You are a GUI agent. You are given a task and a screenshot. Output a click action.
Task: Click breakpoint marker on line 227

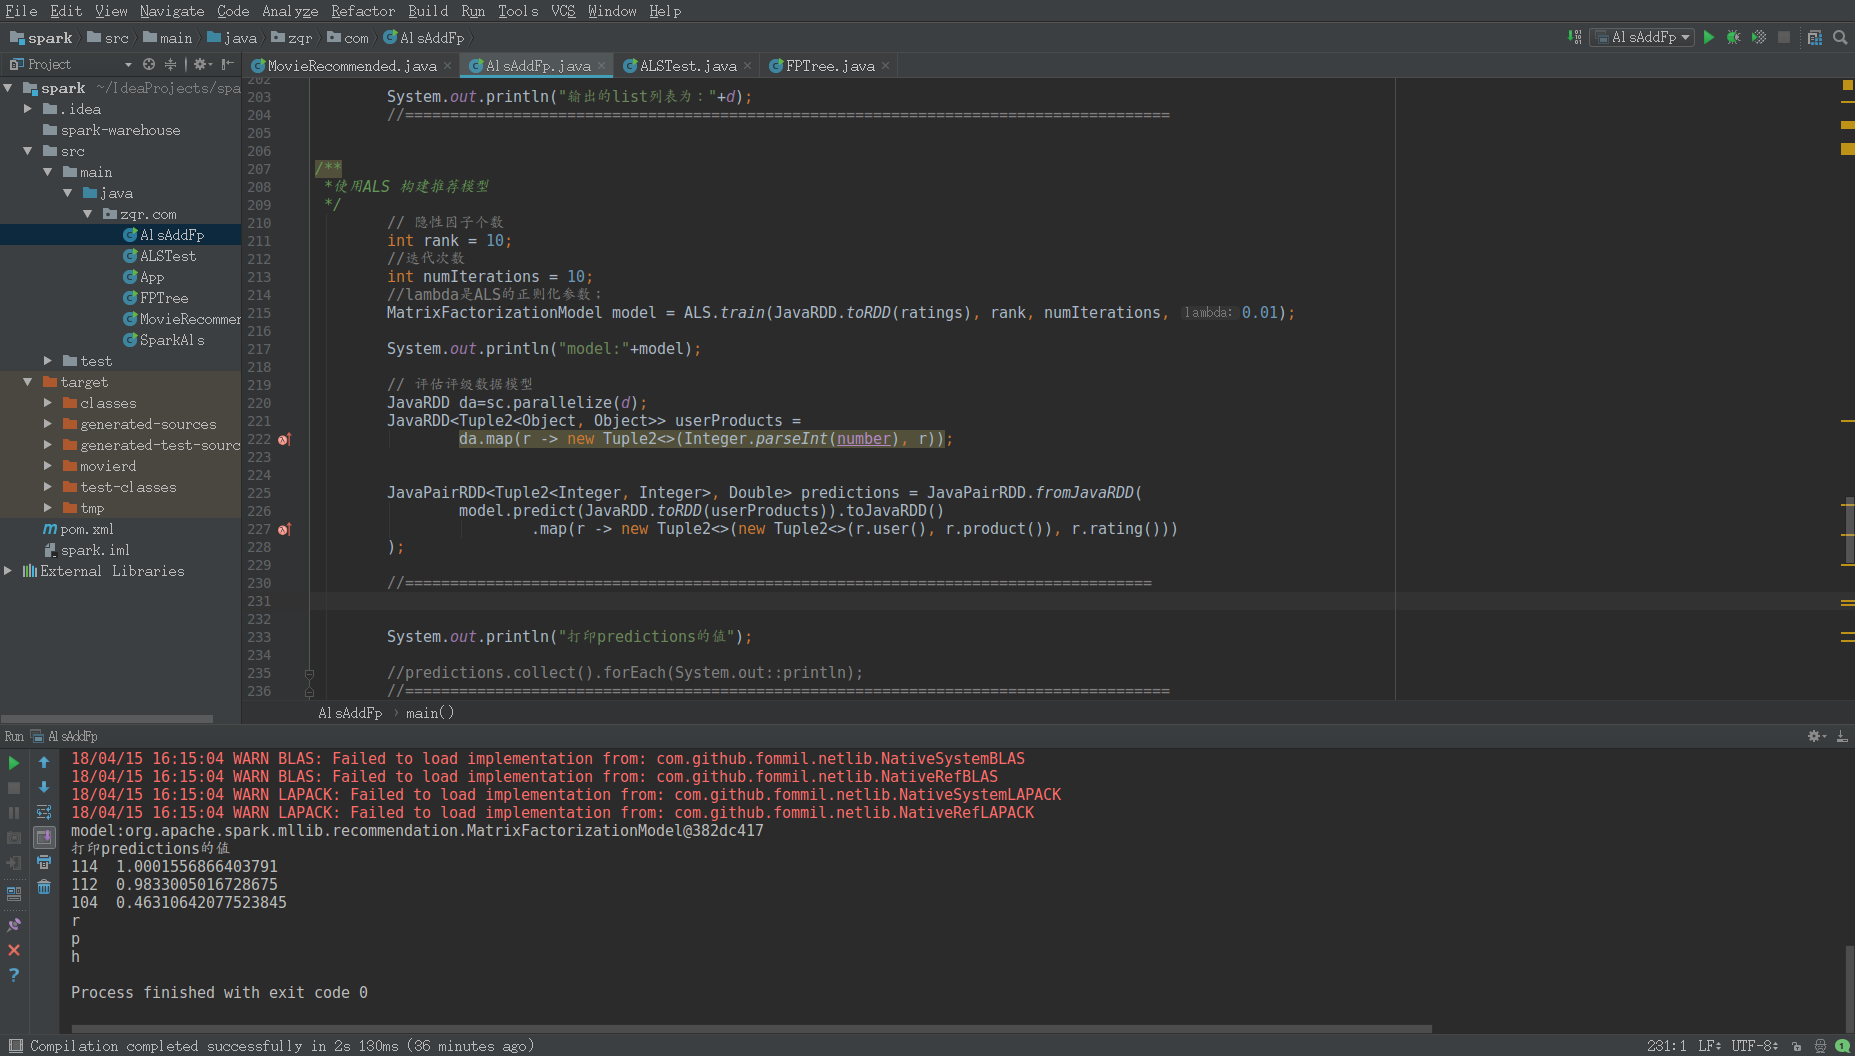pyautogui.click(x=284, y=529)
